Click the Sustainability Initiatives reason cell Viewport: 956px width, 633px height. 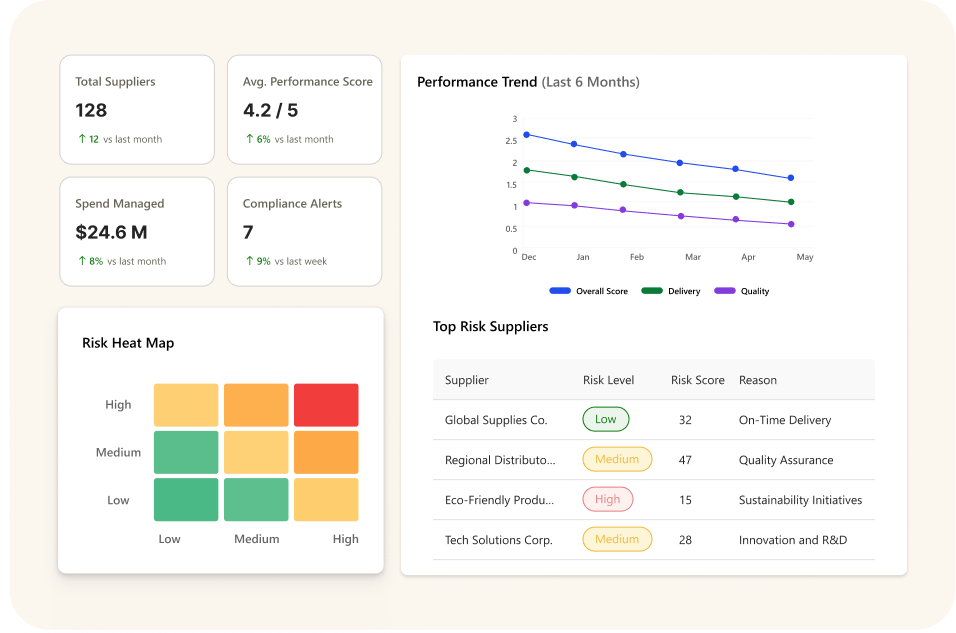tap(801, 500)
